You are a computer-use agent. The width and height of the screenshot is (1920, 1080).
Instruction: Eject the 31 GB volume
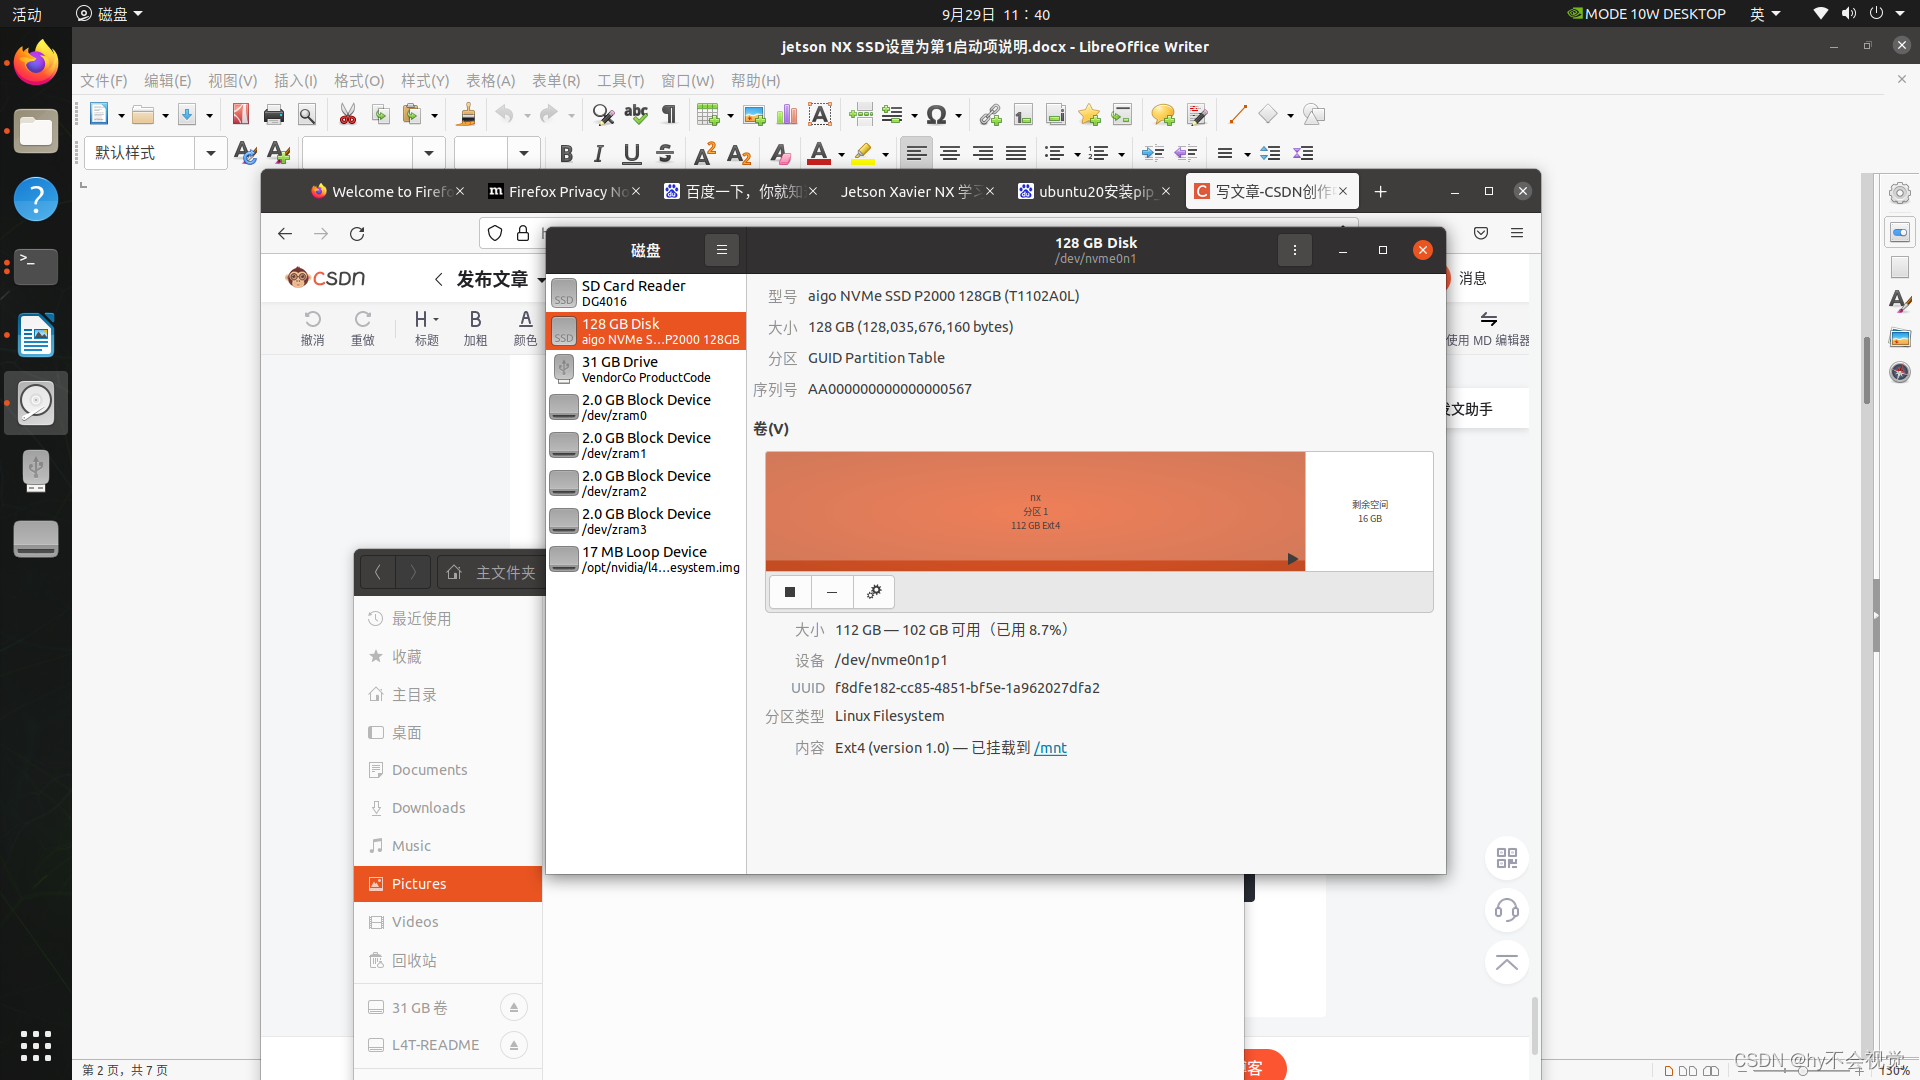513,1007
